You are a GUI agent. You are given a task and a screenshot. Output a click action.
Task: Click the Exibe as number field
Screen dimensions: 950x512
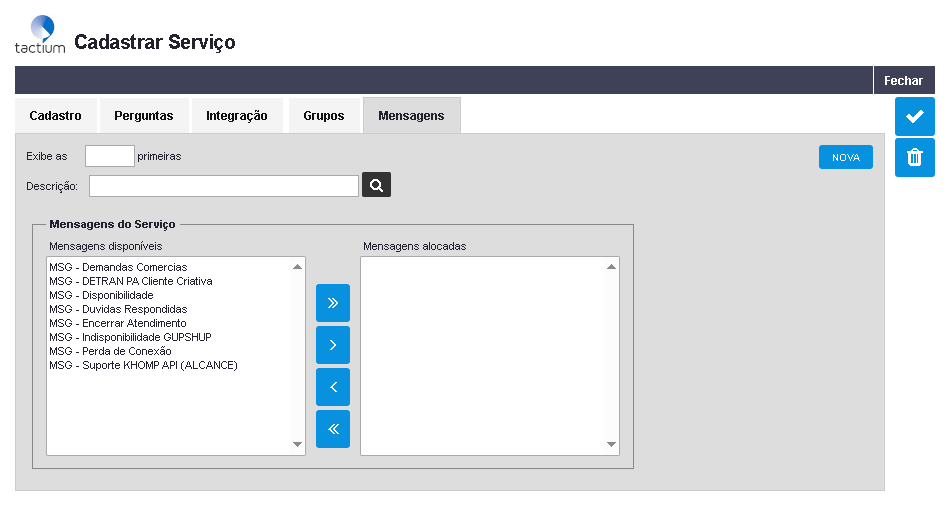click(x=109, y=156)
